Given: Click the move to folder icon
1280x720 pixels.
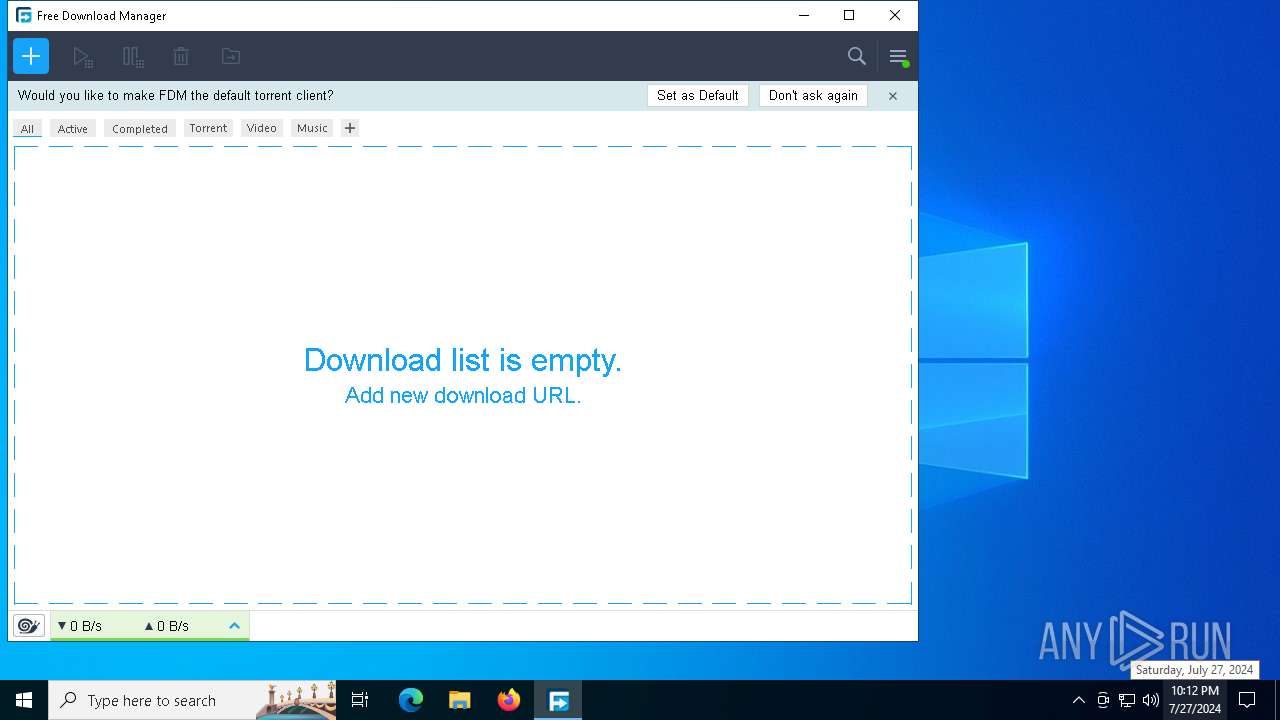Looking at the screenshot, I should point(231,57).
